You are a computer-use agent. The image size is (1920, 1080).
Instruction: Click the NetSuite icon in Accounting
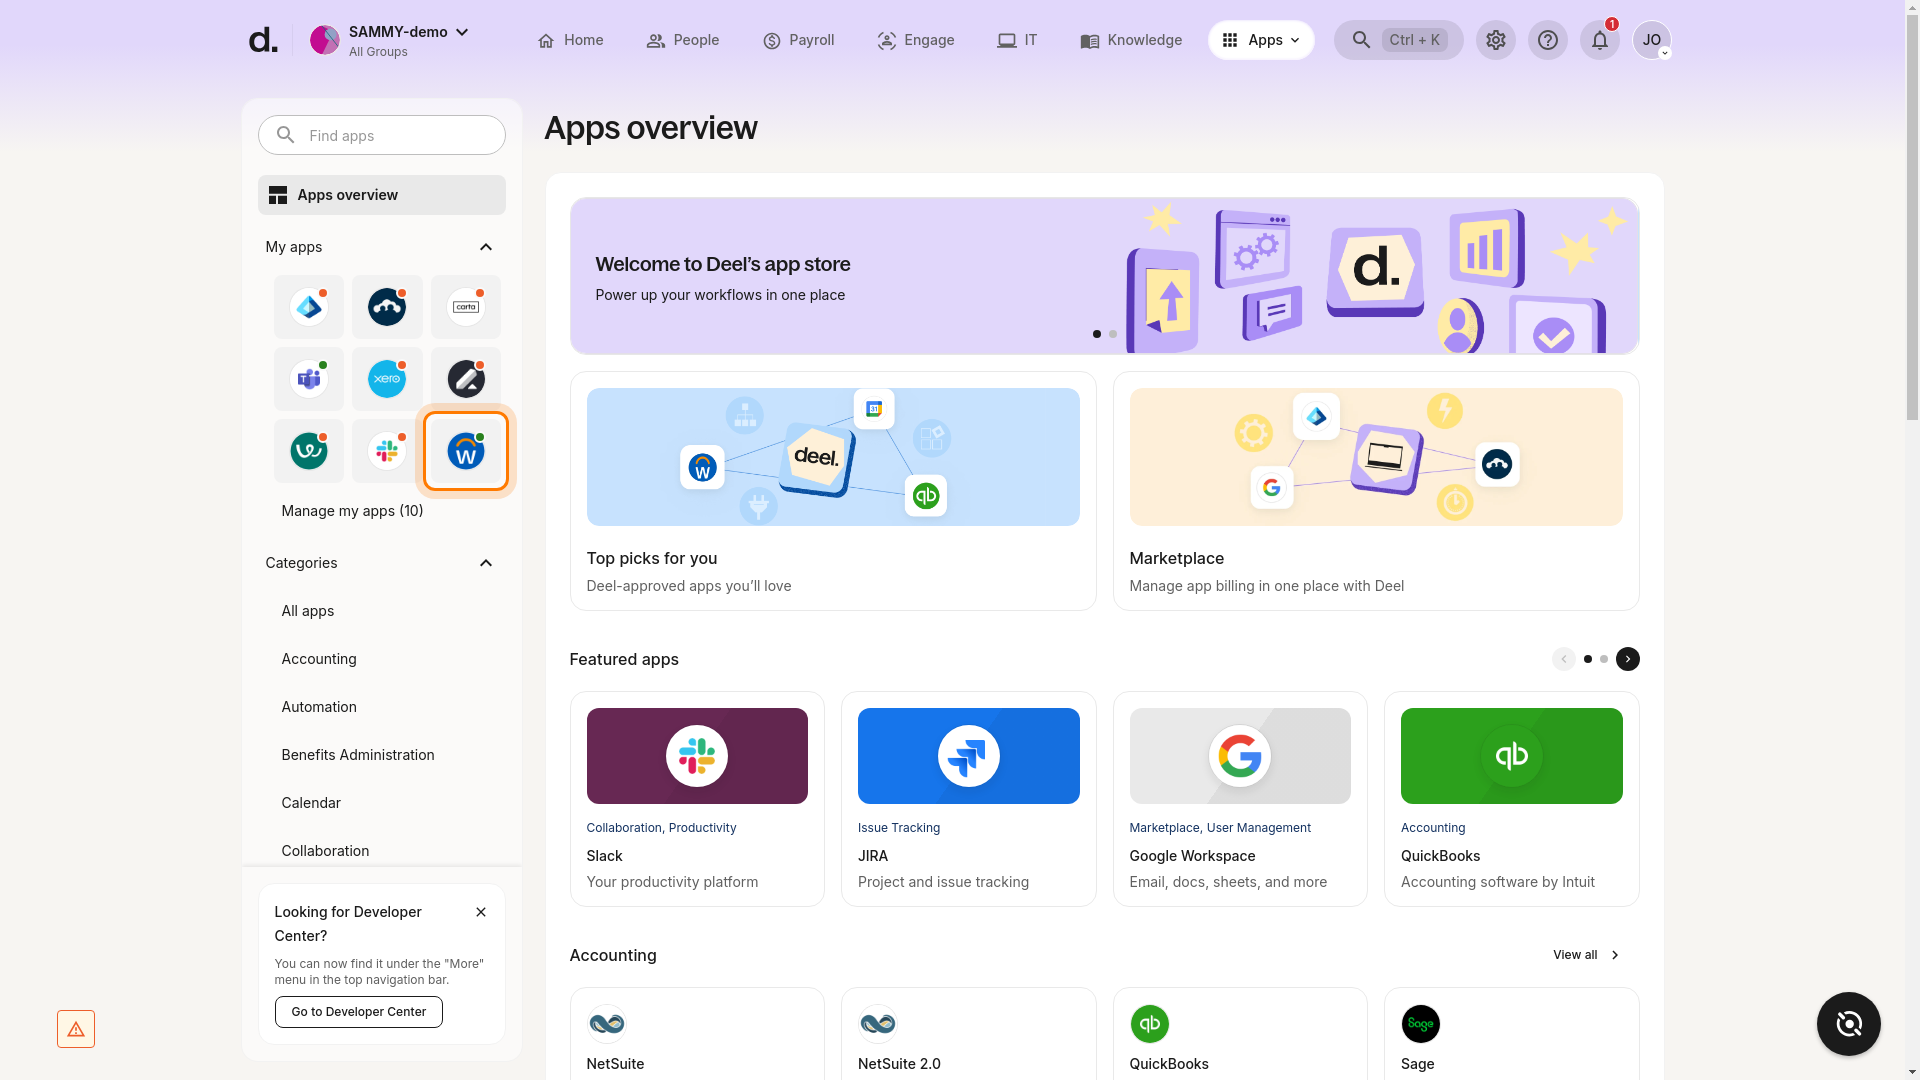click(606, 1024)
